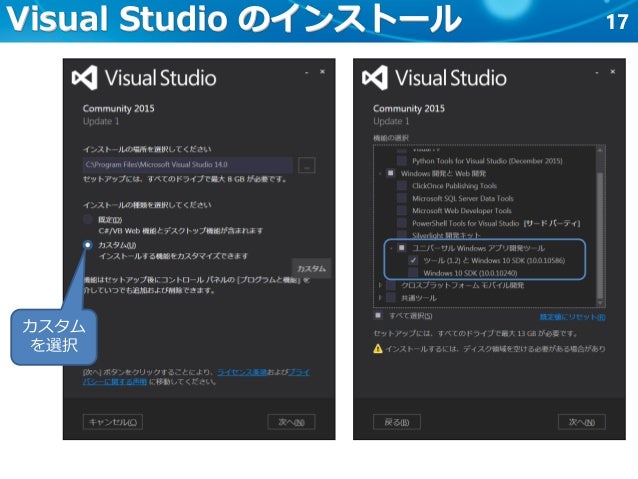Open the install location browse (...) button
The height and width of the screenshot is (479, 638).
(x=306, y=165)
